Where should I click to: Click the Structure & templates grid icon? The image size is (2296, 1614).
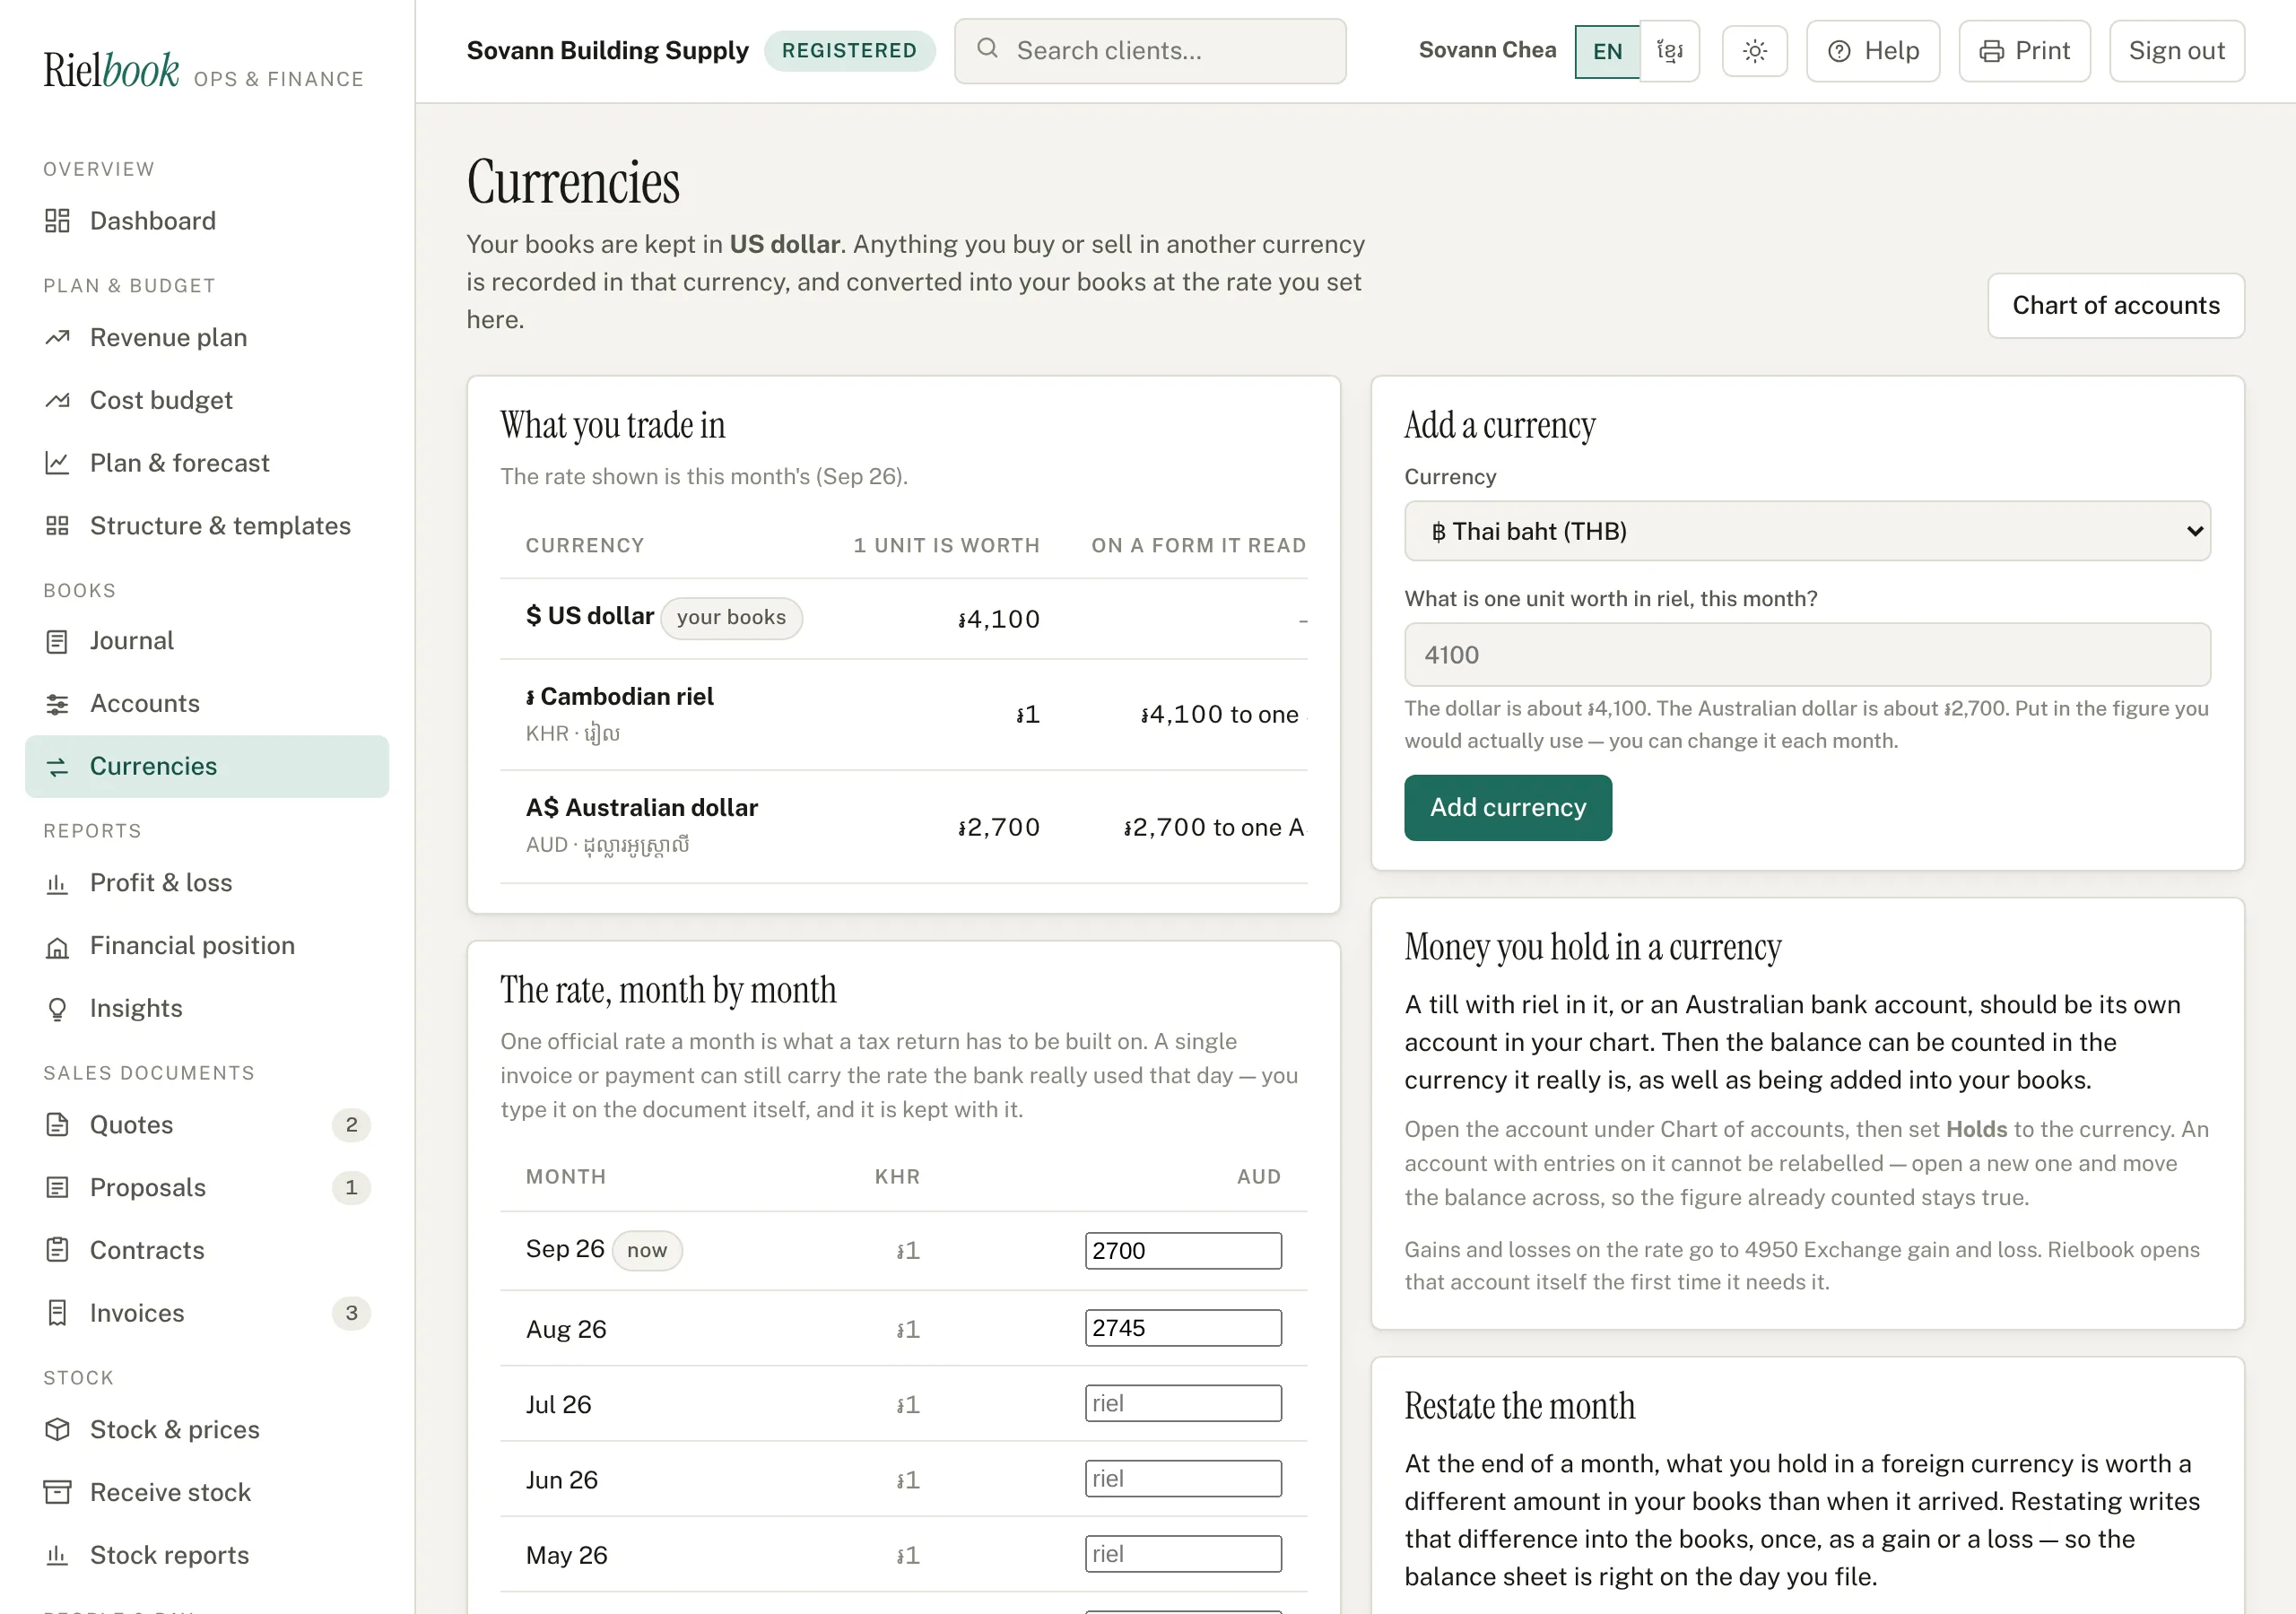[x=57, y=526]
